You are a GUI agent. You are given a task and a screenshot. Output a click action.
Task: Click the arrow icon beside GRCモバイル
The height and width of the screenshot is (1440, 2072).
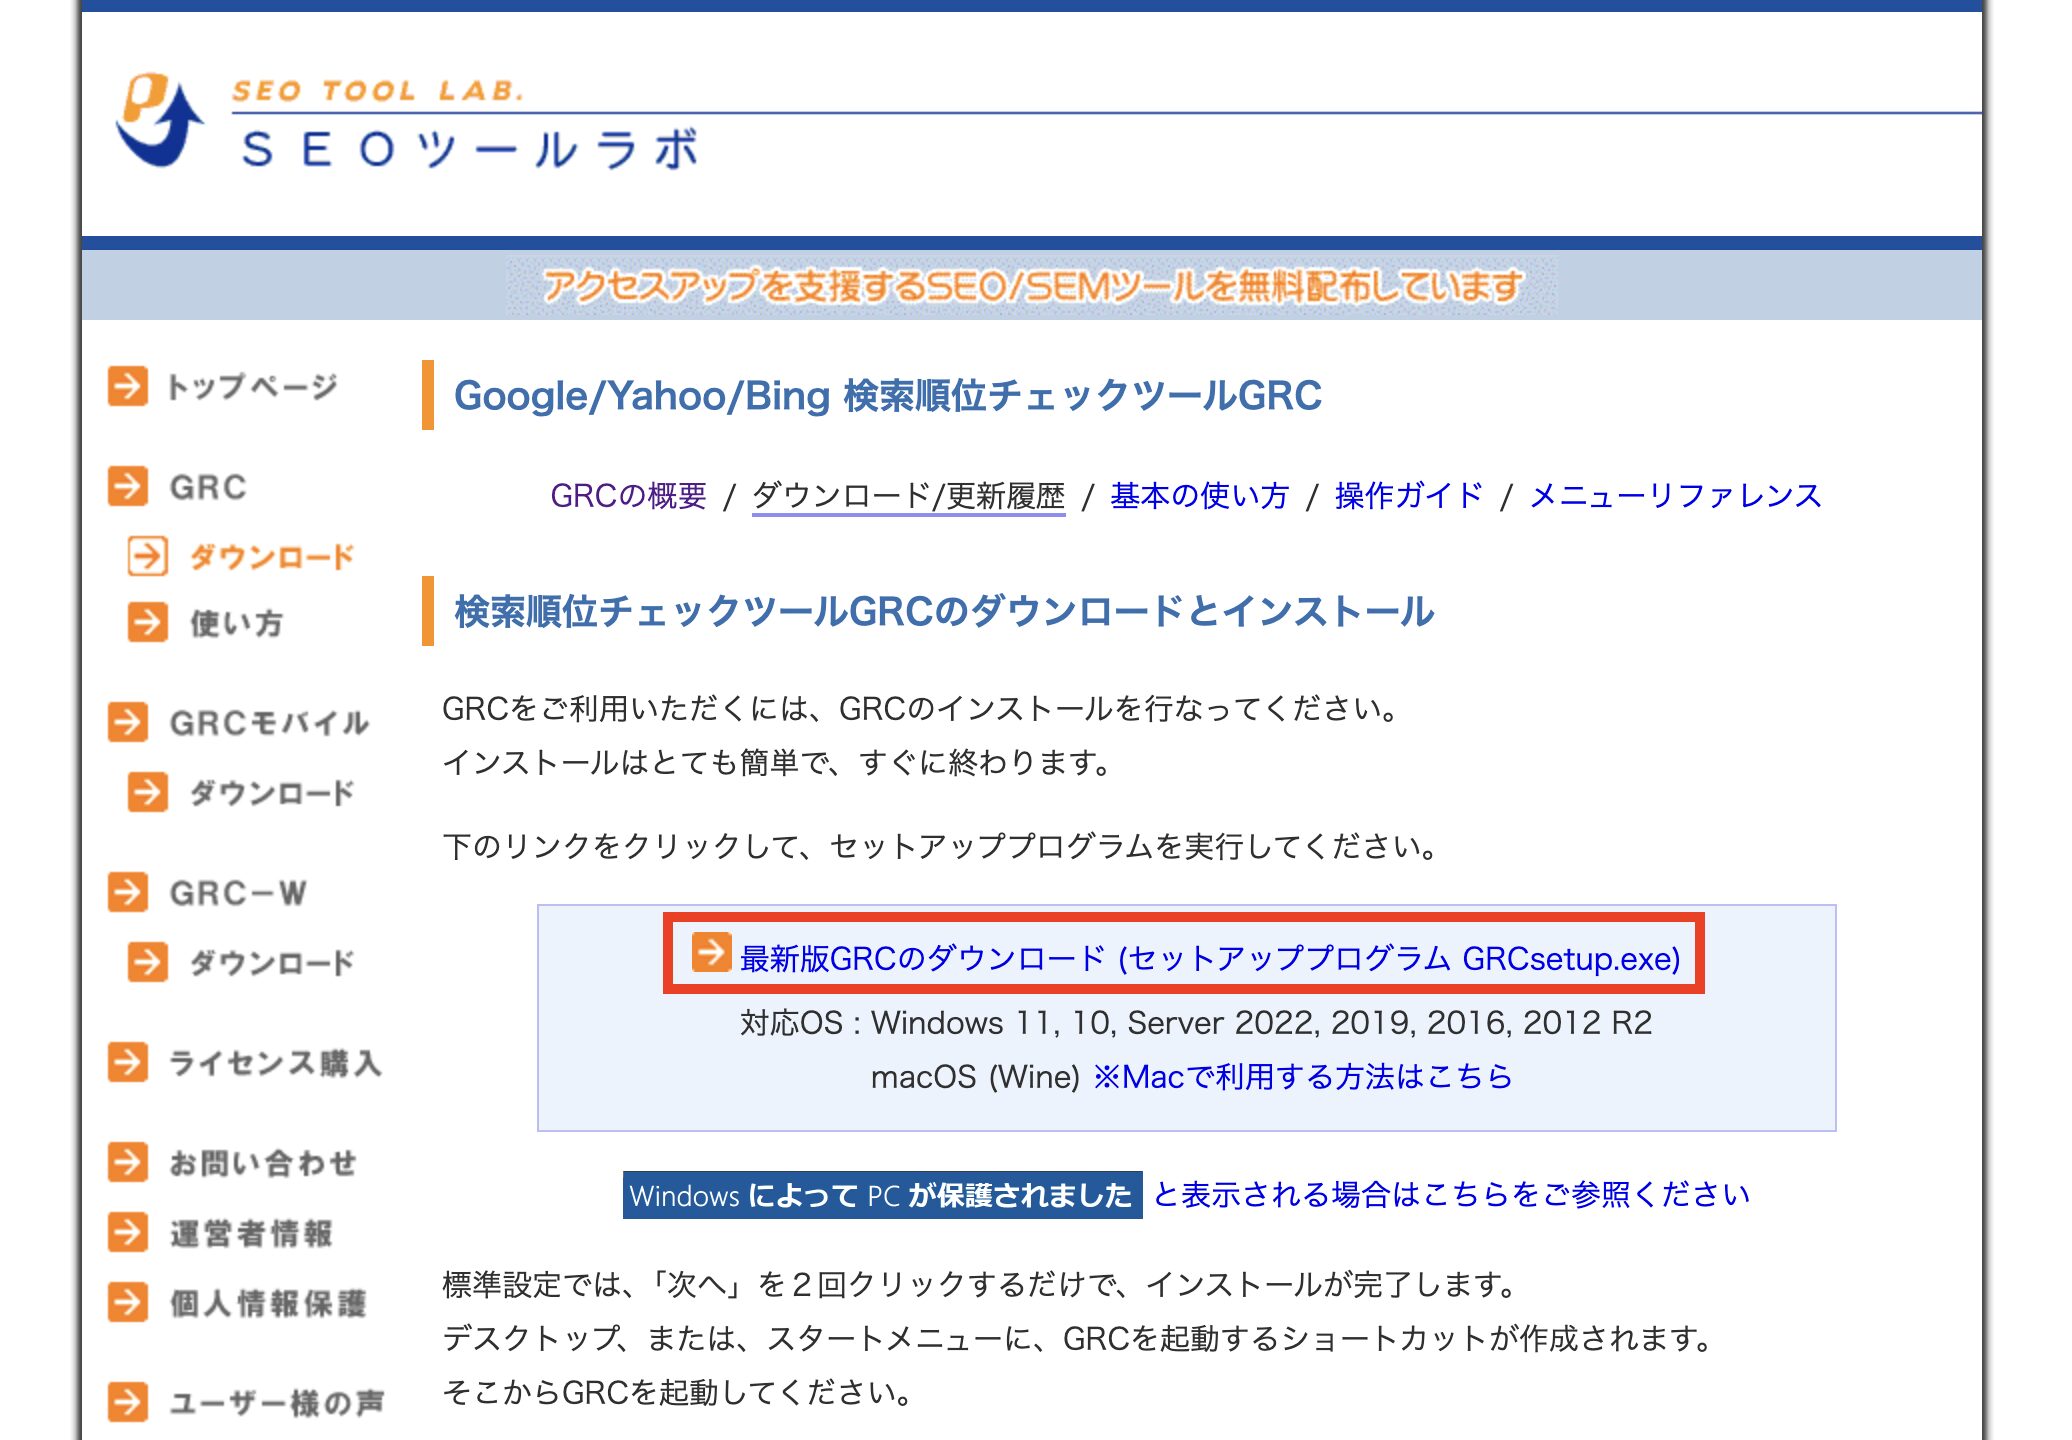point(127,722)
